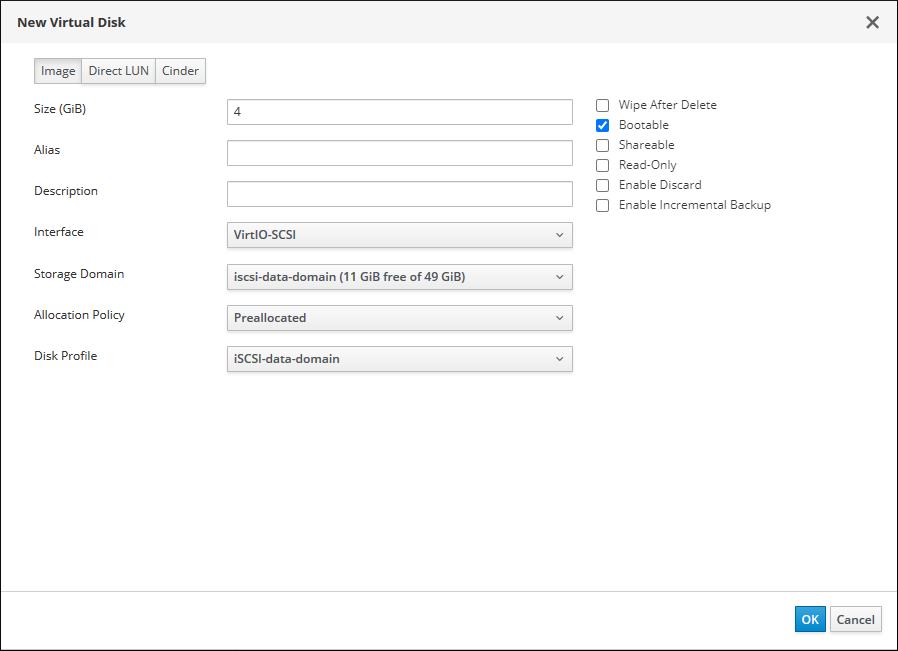Viewport: 898px width, 651px height.
Task: Click the Description label
Action: [x=66, y=191]
